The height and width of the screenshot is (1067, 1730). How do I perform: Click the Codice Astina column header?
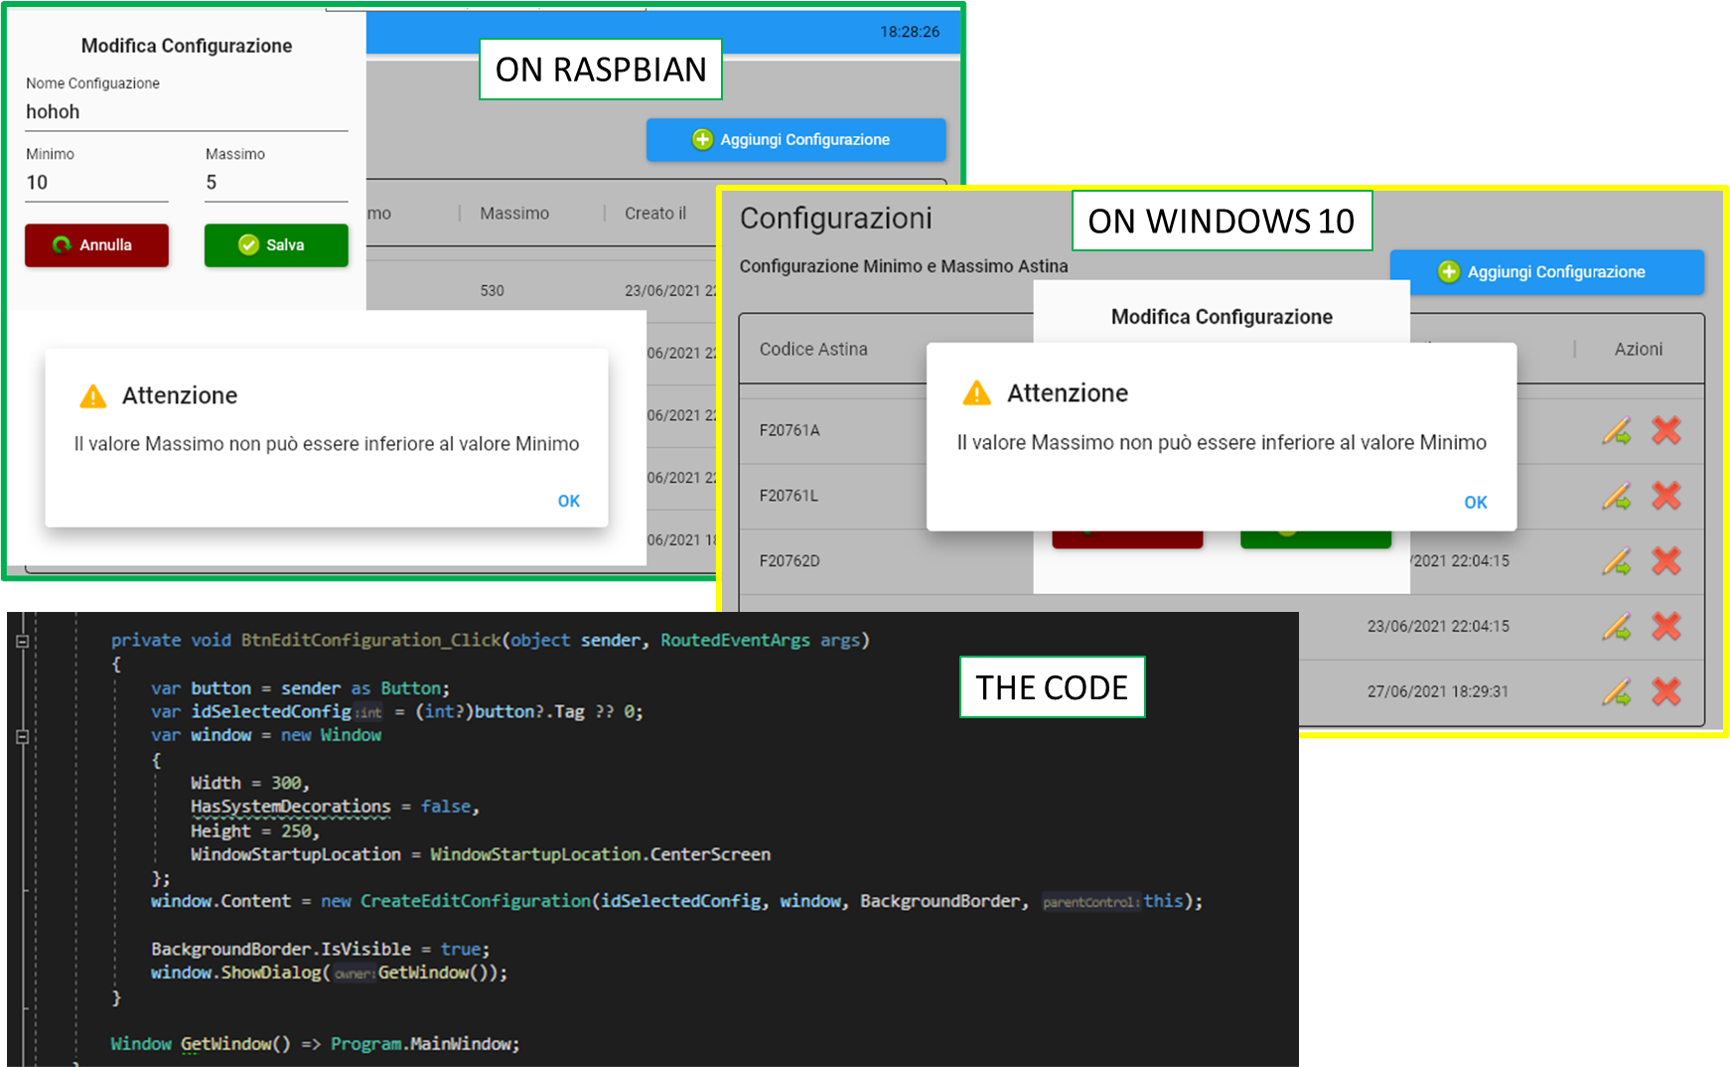click(812, 349)
